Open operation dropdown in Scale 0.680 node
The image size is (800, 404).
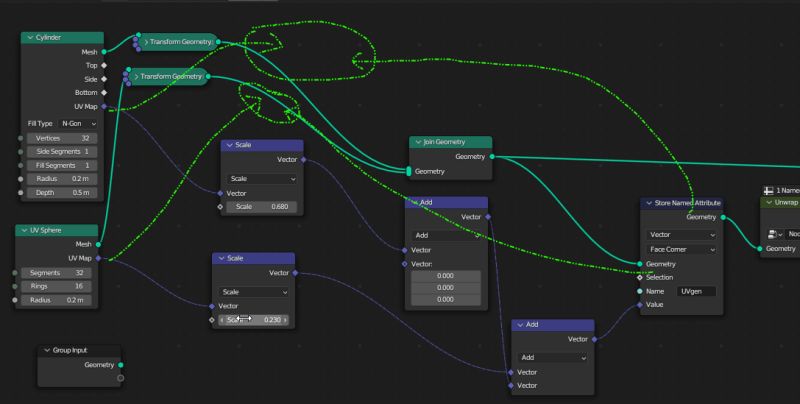coord(262,179)
